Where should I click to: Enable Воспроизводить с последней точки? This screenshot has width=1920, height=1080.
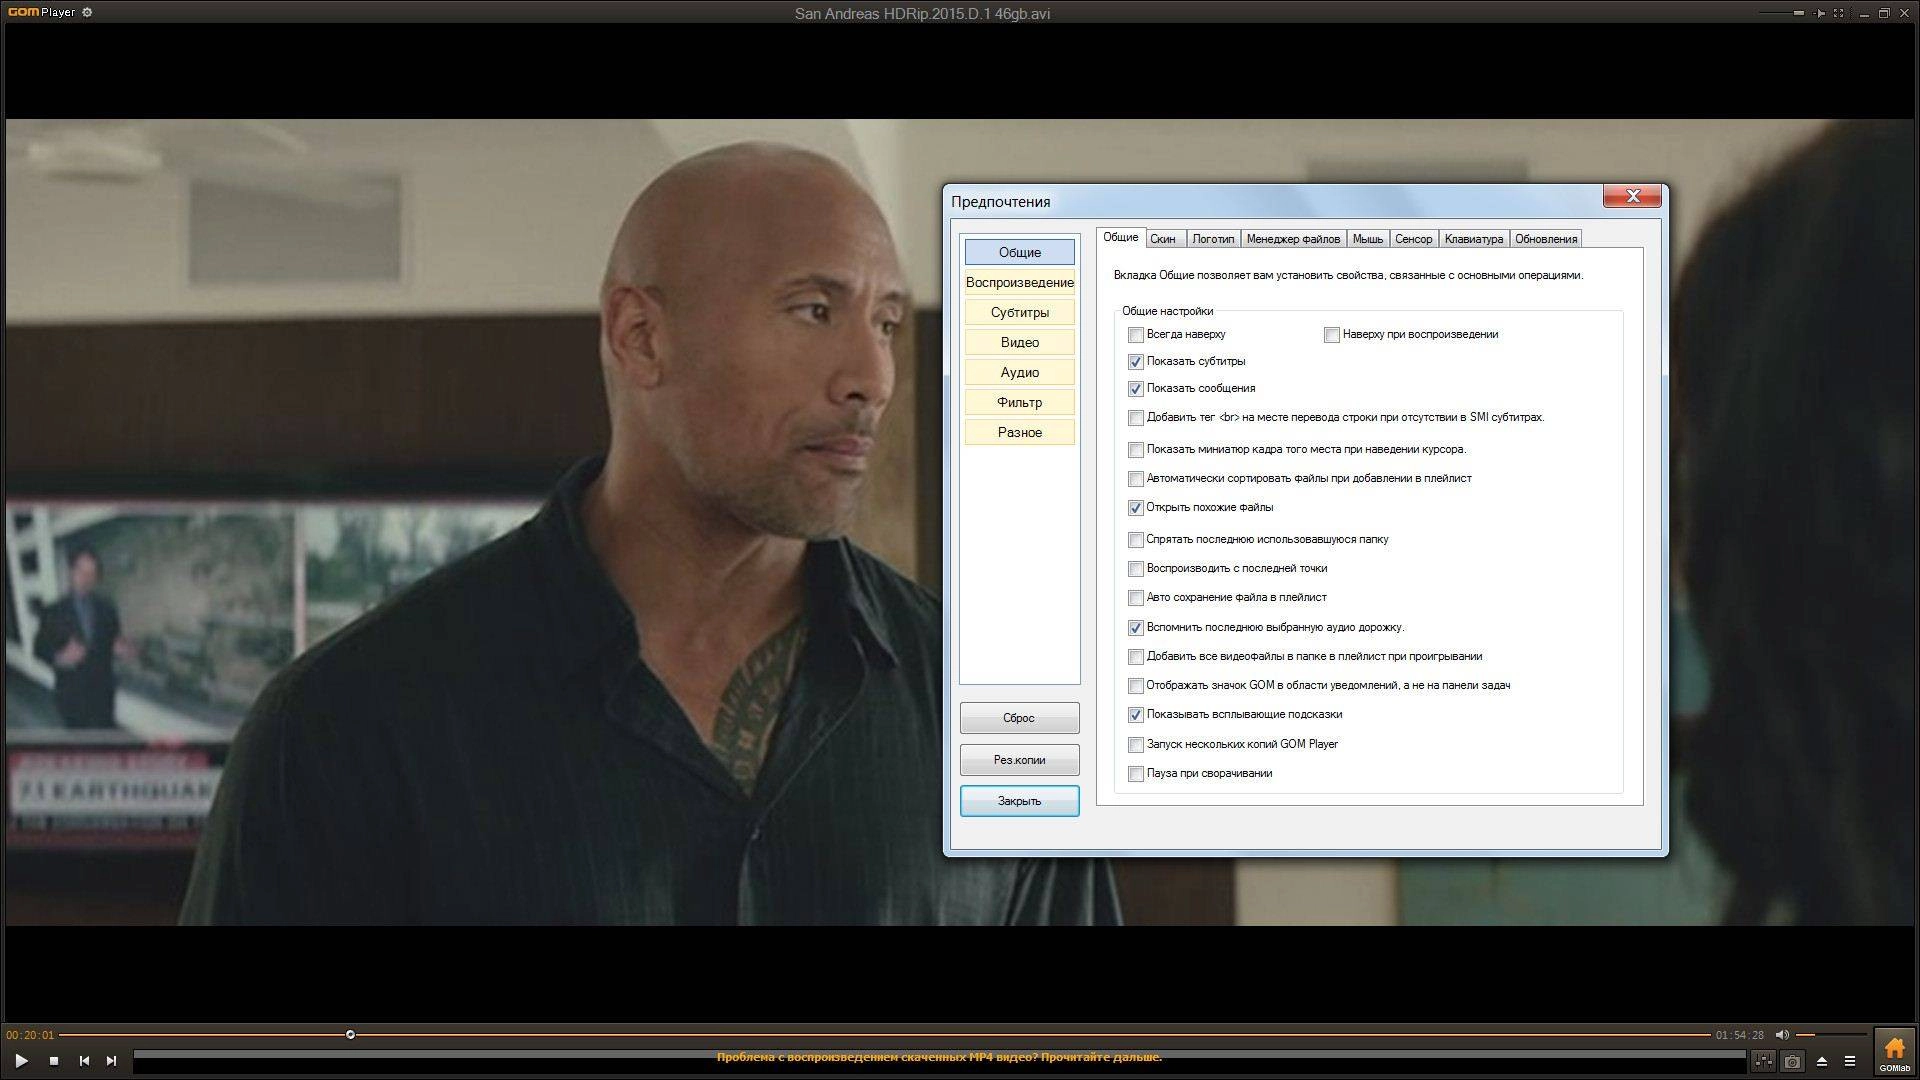pyautogui.click(x=1135, y=569)
